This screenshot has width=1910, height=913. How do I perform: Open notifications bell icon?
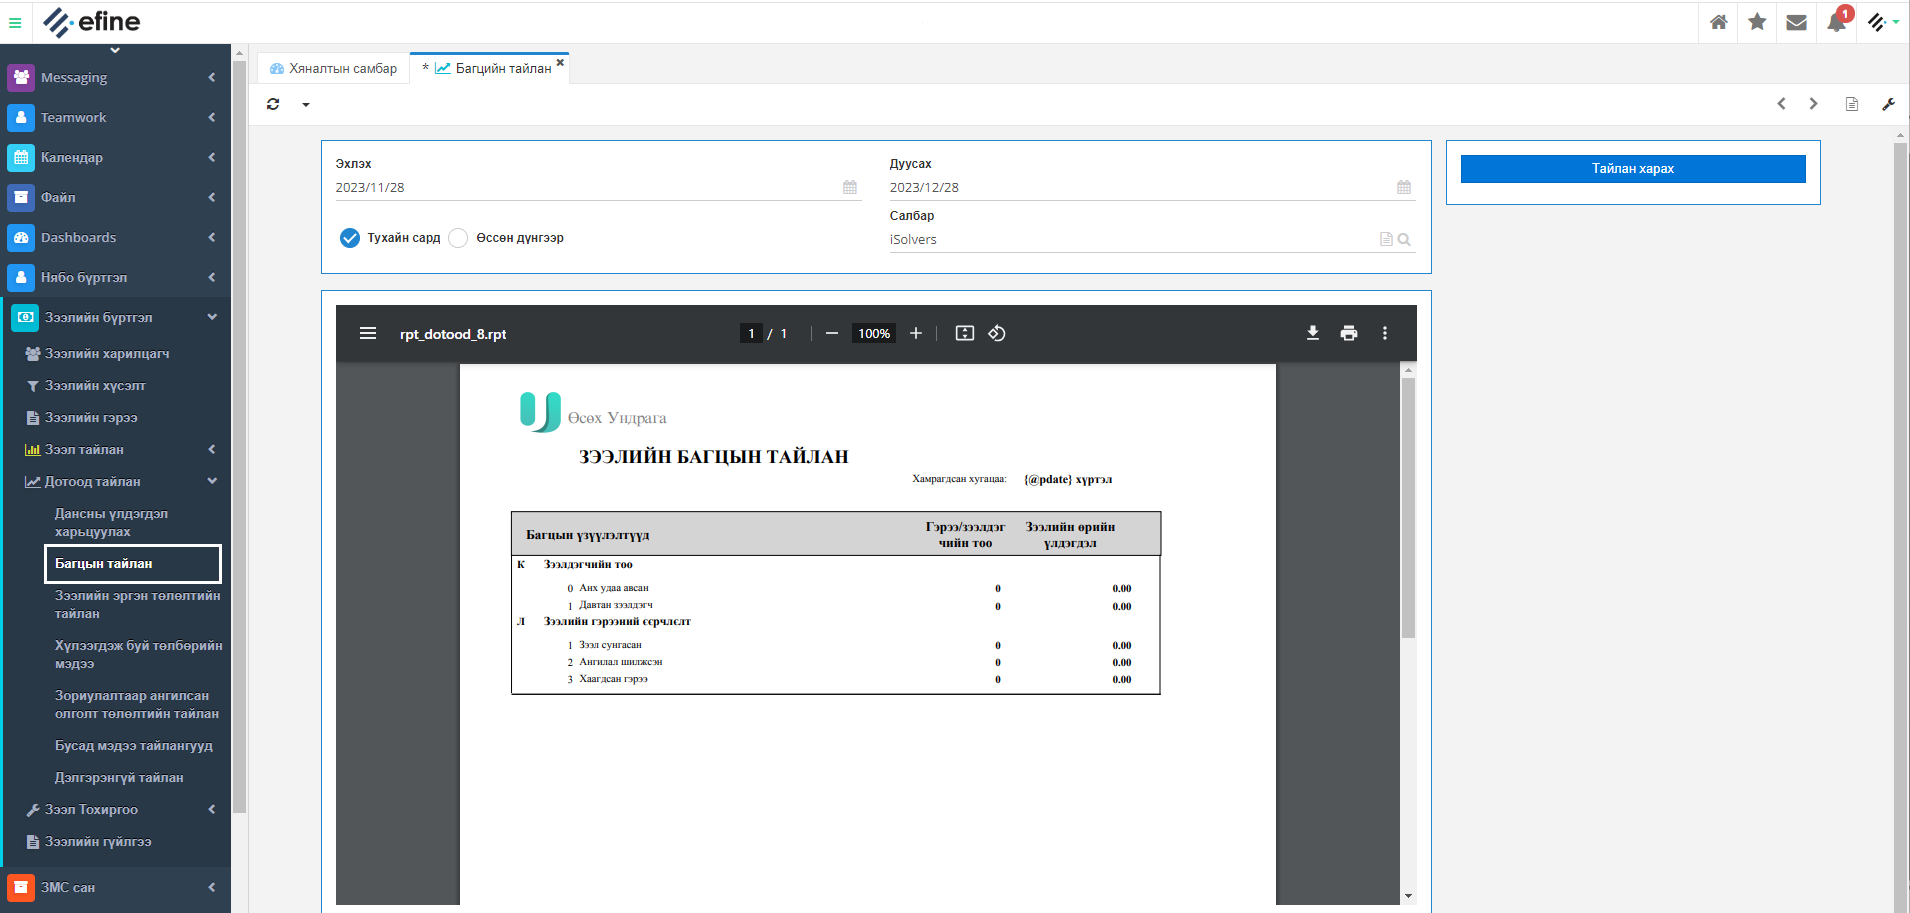(x=1837, y=22)
